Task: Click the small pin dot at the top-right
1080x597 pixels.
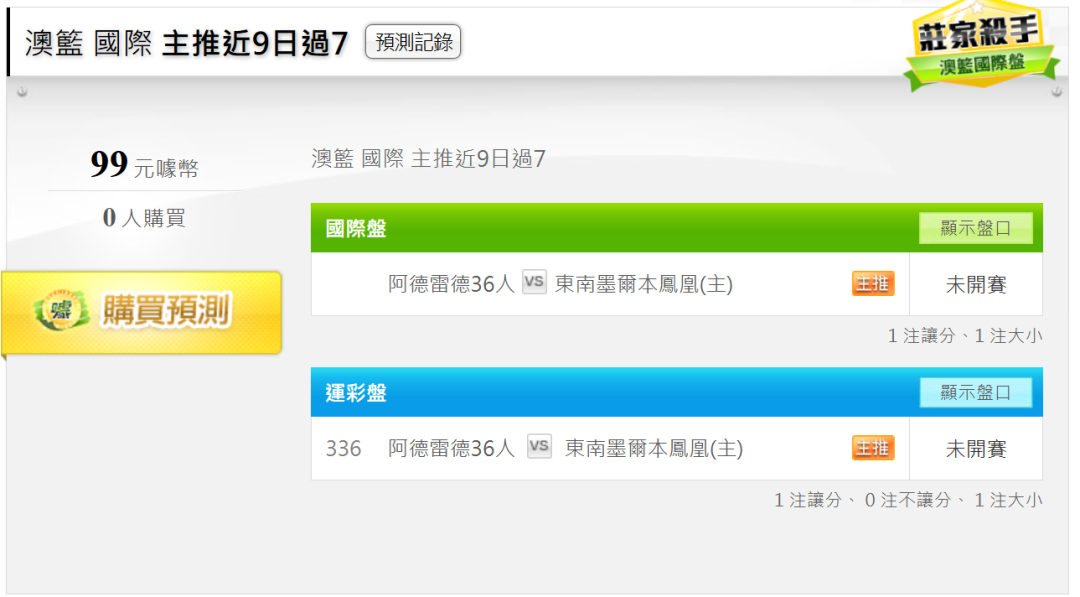Action: (1057, 93)
